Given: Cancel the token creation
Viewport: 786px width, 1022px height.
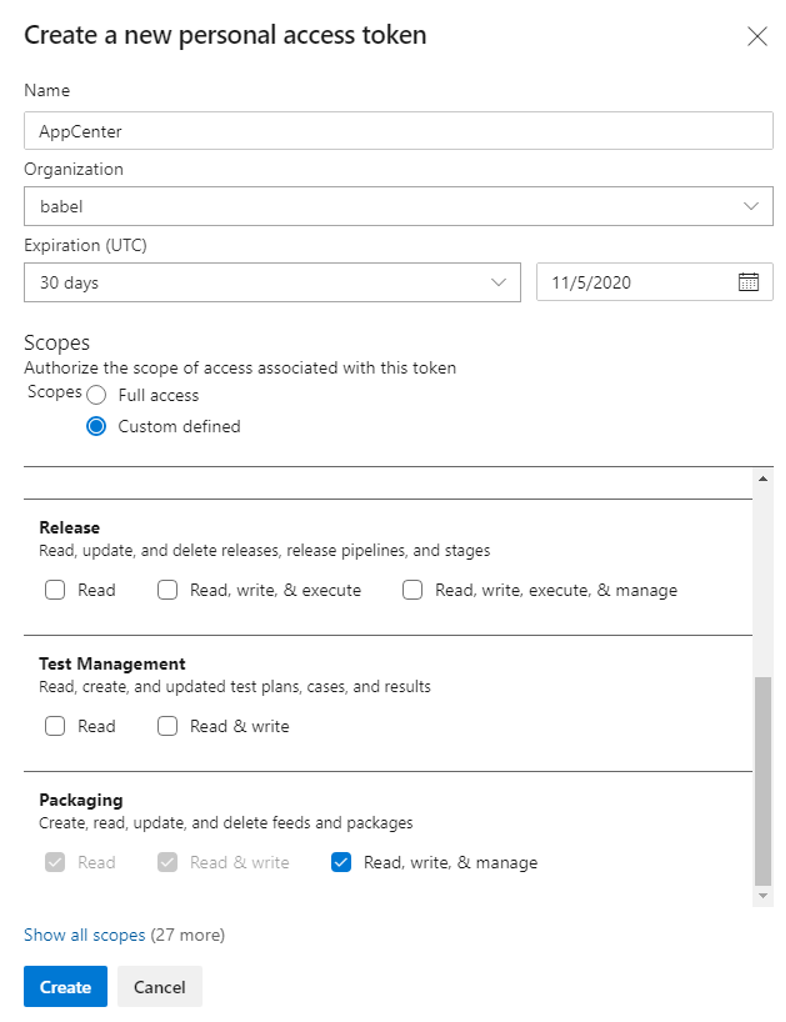Looking at the screenshot, I should click(x=160, y=986).
